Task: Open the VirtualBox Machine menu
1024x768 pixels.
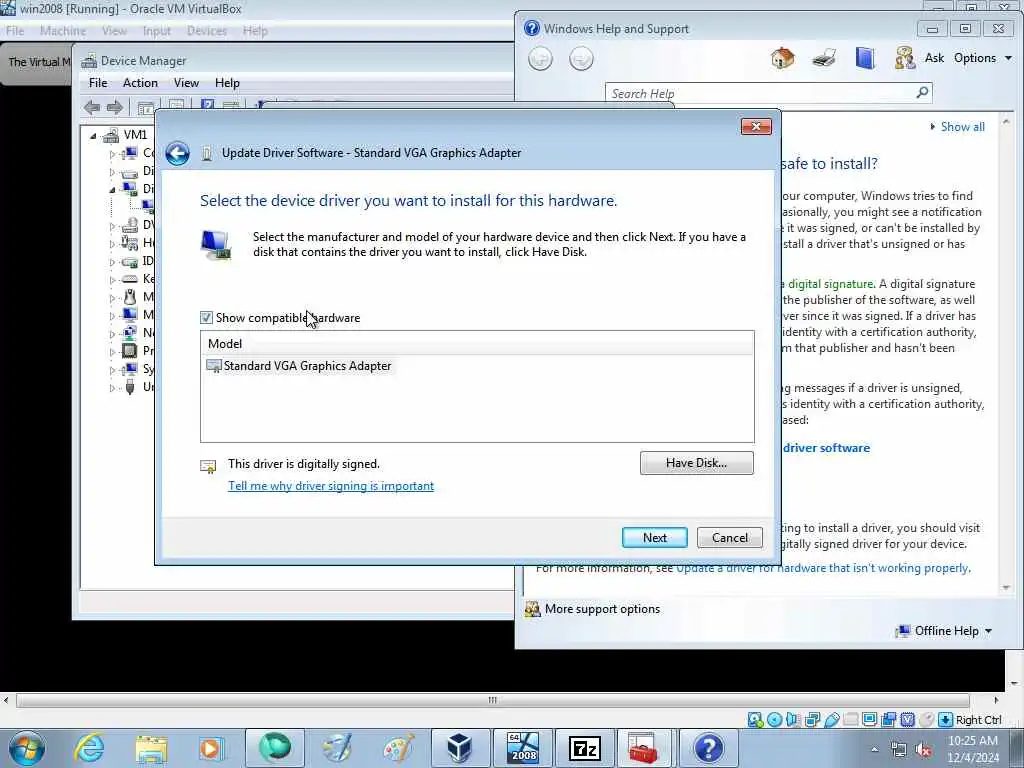Action: (x=63, y=31)
